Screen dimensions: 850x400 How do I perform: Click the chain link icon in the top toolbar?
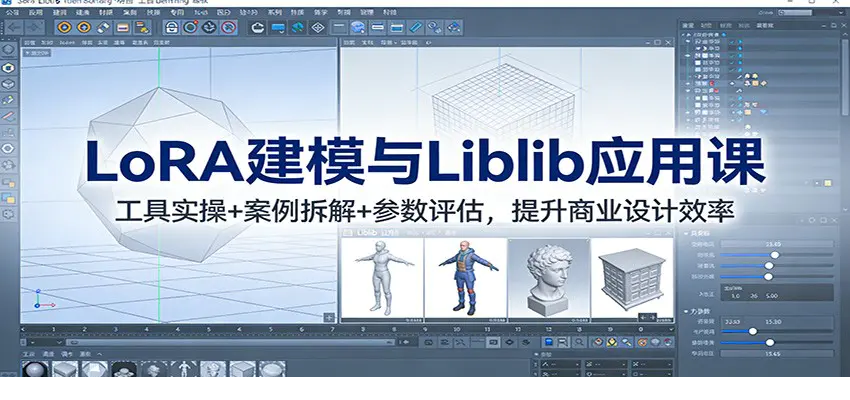coord(434,27)
